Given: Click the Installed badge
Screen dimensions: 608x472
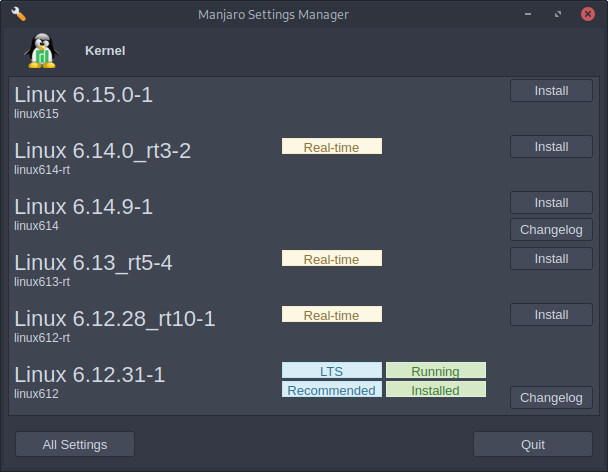Looking at the screenshot, I should [436, 389].
